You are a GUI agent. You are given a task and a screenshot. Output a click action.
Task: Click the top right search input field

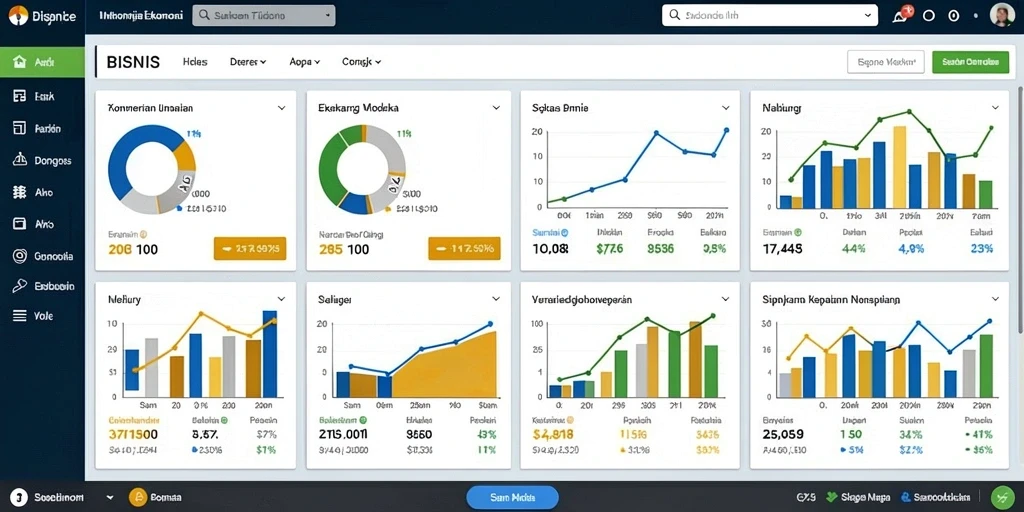(770, 15)
